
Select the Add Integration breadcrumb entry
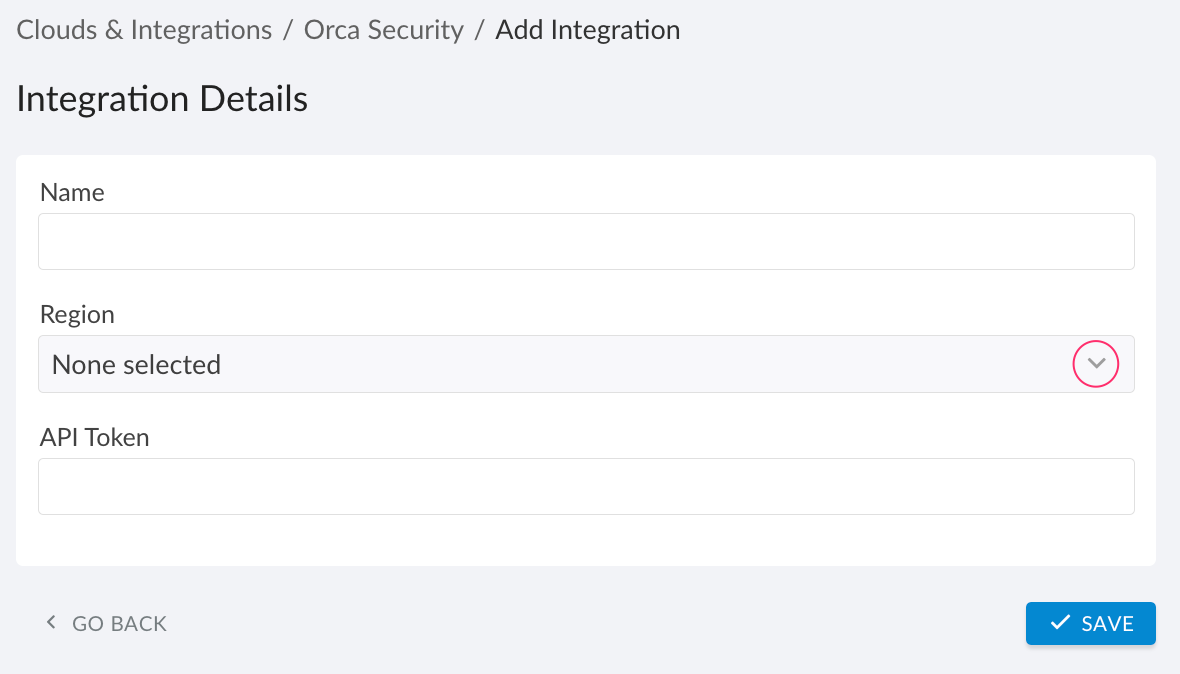click(587, 30)
